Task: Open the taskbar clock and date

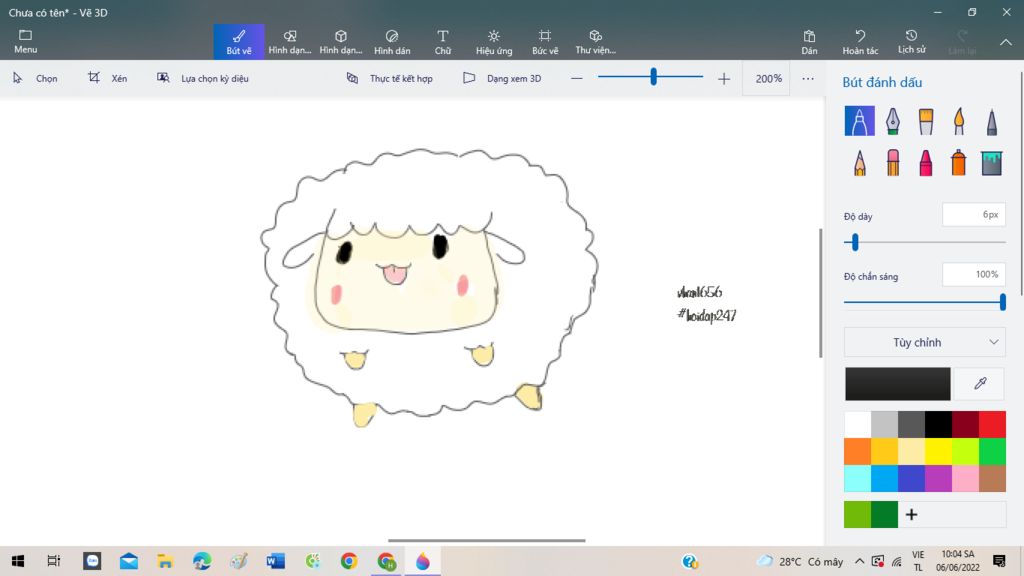Action: tap(958, 561)
